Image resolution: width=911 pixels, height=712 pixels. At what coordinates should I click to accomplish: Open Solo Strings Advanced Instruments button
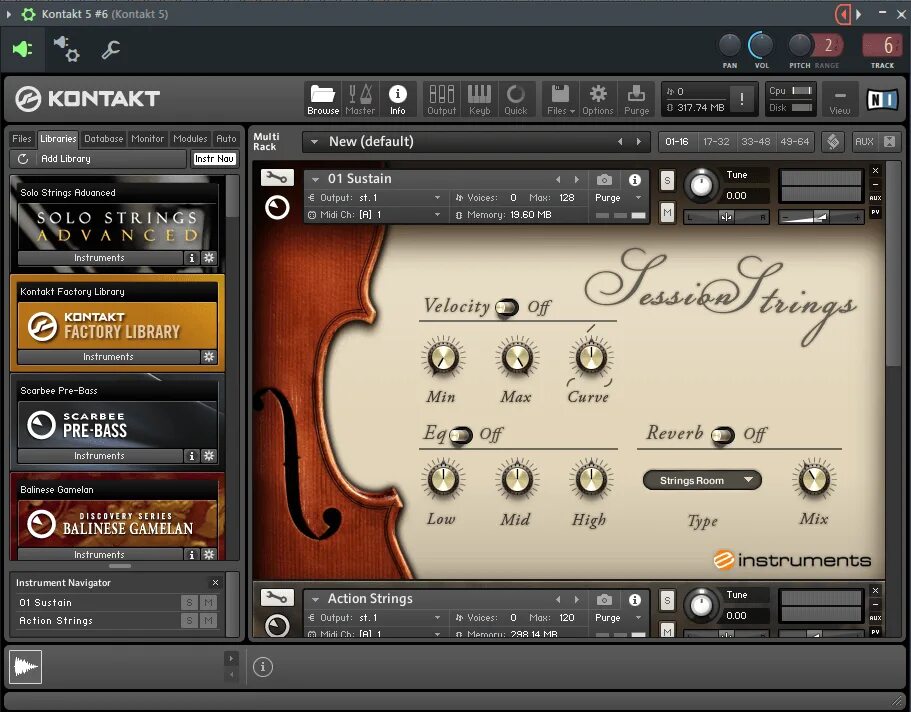[x=99, y=257]
